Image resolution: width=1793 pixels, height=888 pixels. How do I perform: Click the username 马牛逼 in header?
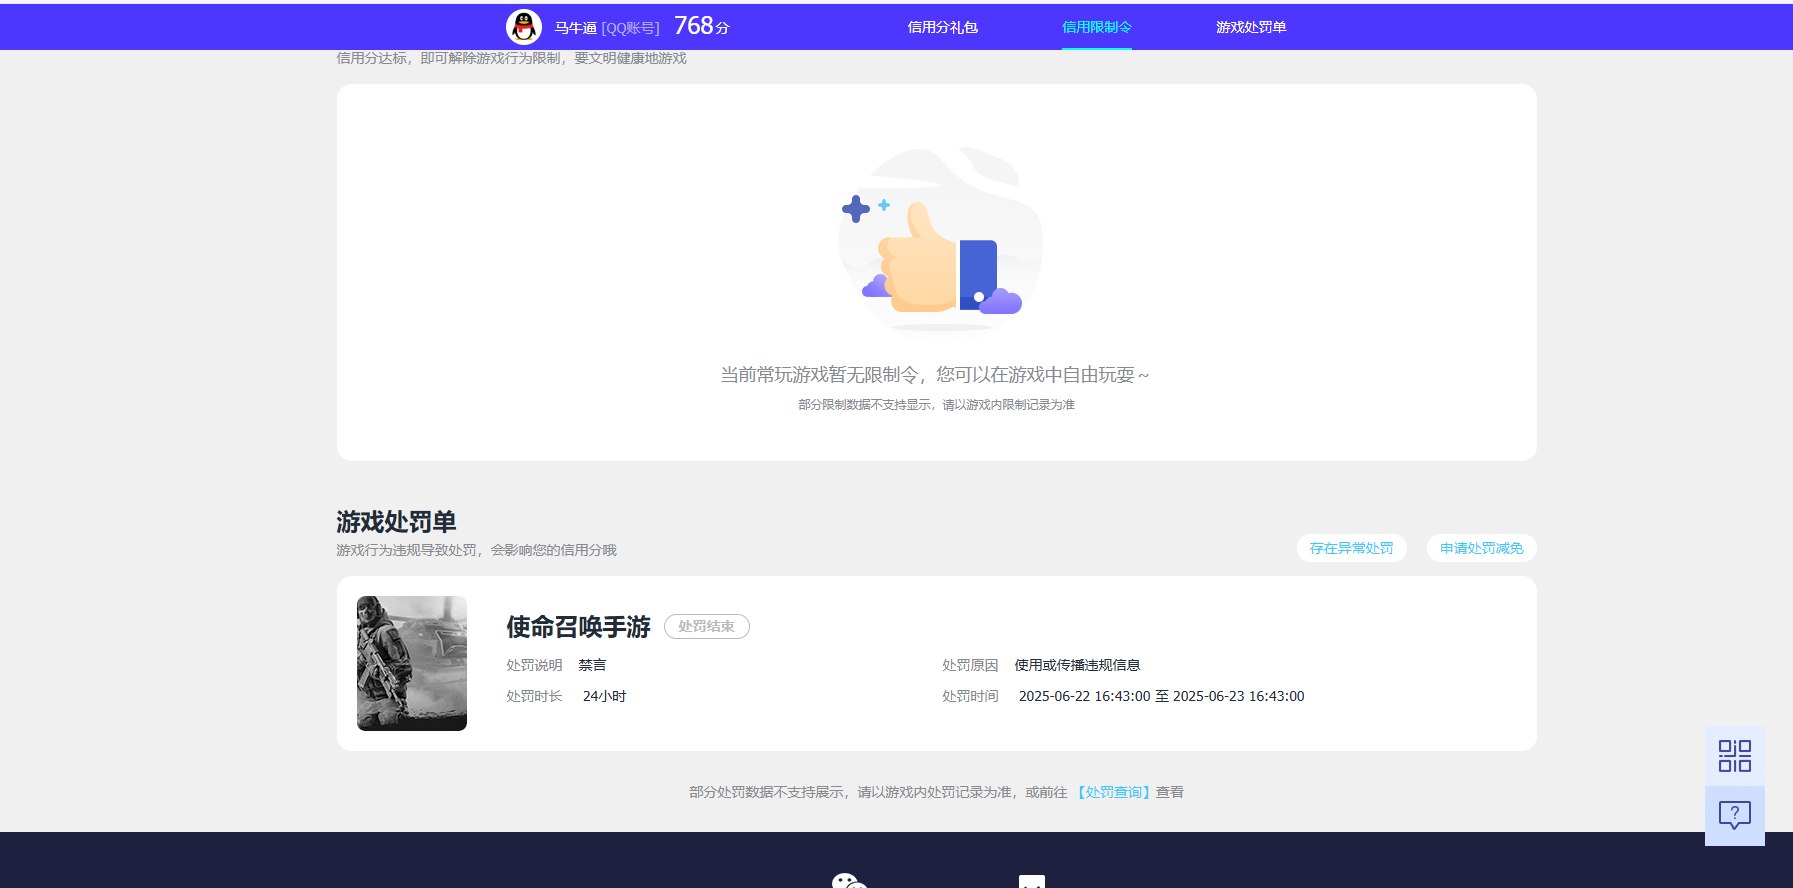click(x=575, y=28)
